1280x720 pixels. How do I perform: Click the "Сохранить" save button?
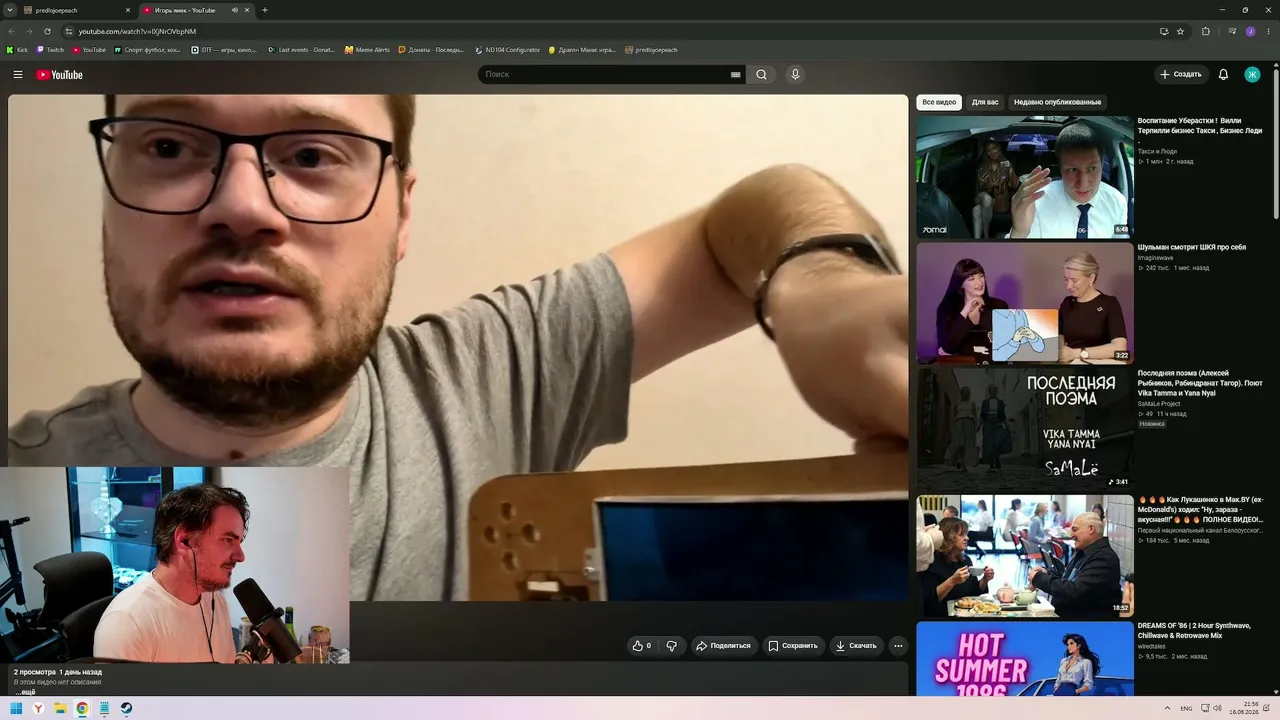tap(793, 646)
